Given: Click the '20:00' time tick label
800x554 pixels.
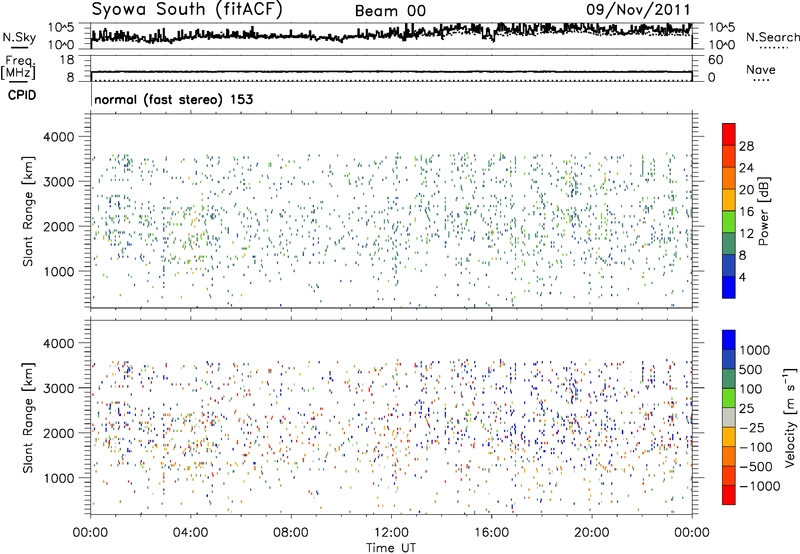Looking at the screenshot, I should click(x=592, y=533).
